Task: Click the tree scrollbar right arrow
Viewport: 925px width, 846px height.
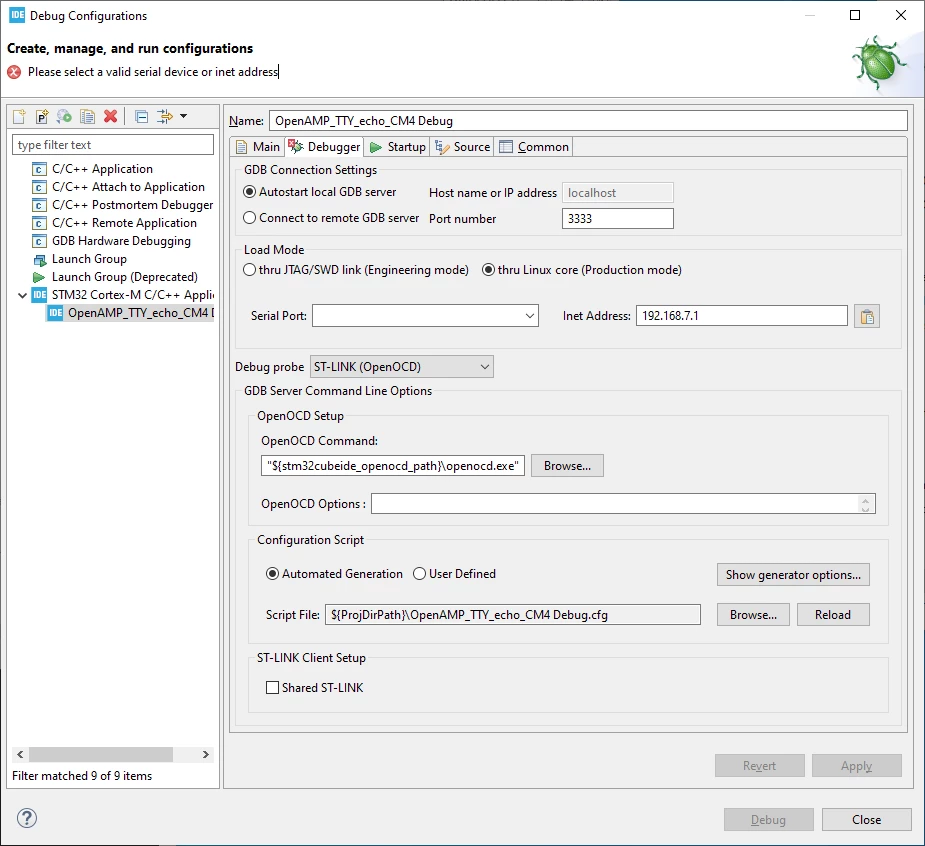Action: tap(205, 754)
